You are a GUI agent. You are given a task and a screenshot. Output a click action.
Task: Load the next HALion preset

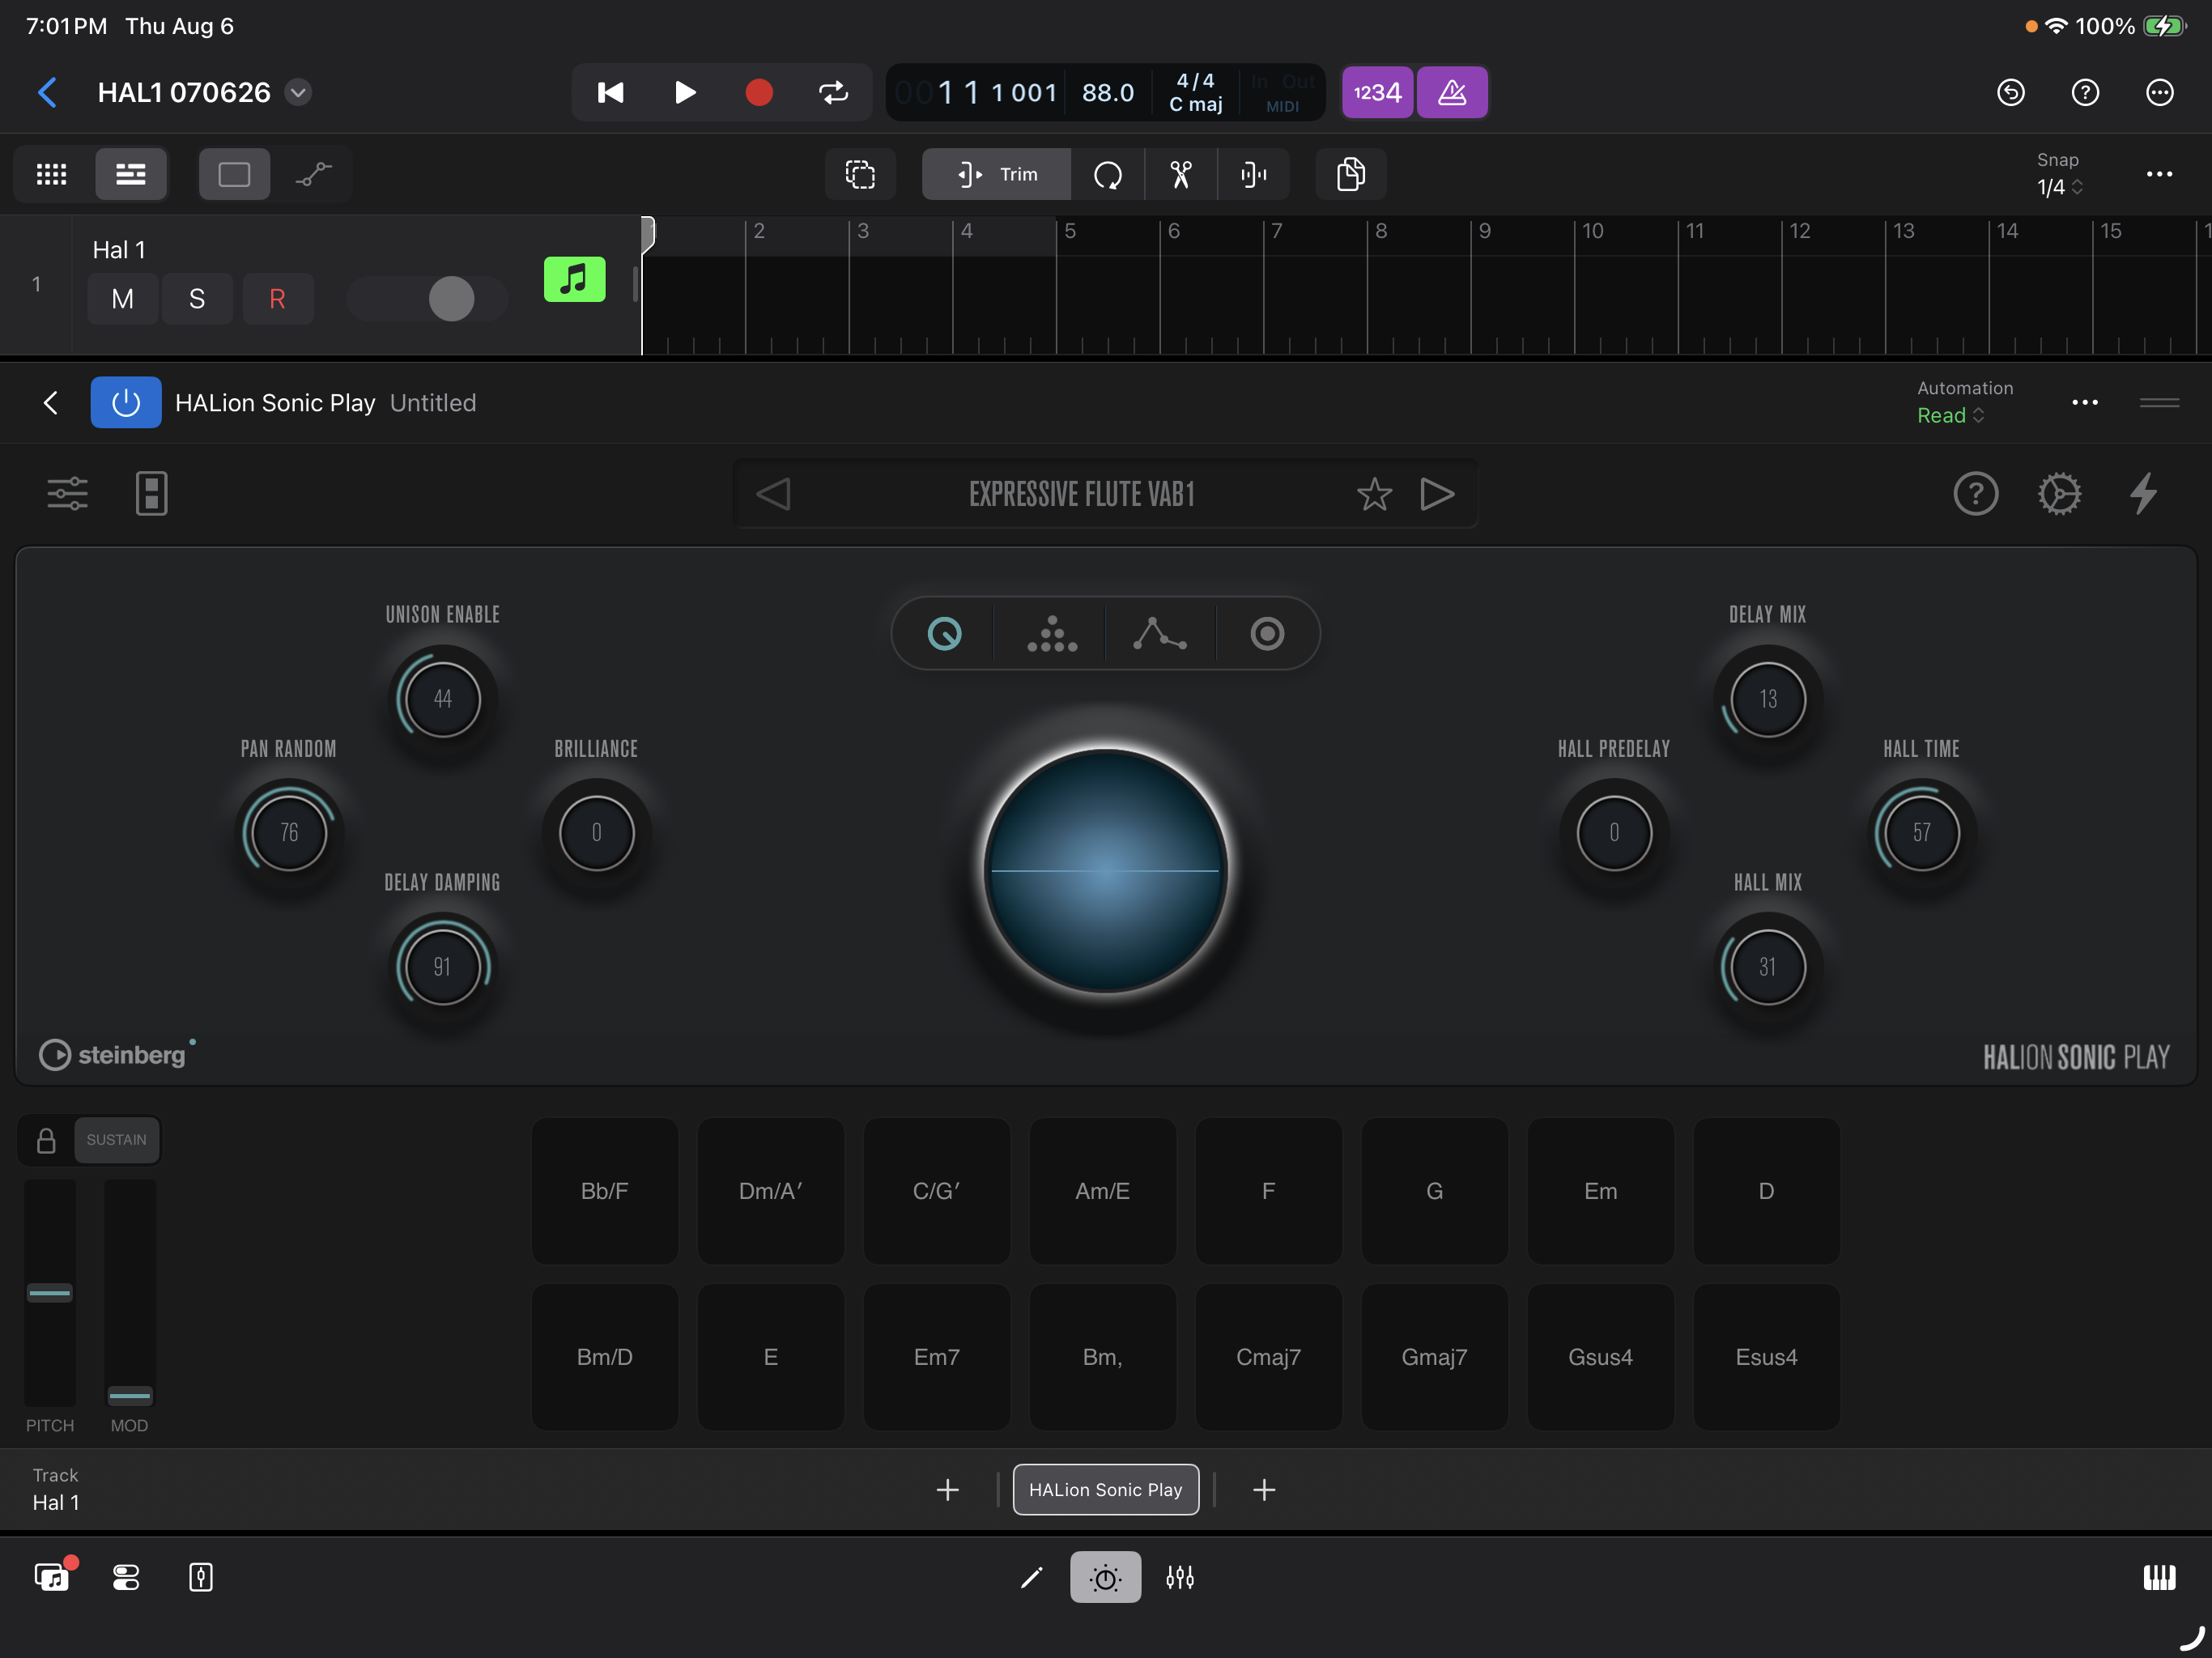(x=1437, y=493)
